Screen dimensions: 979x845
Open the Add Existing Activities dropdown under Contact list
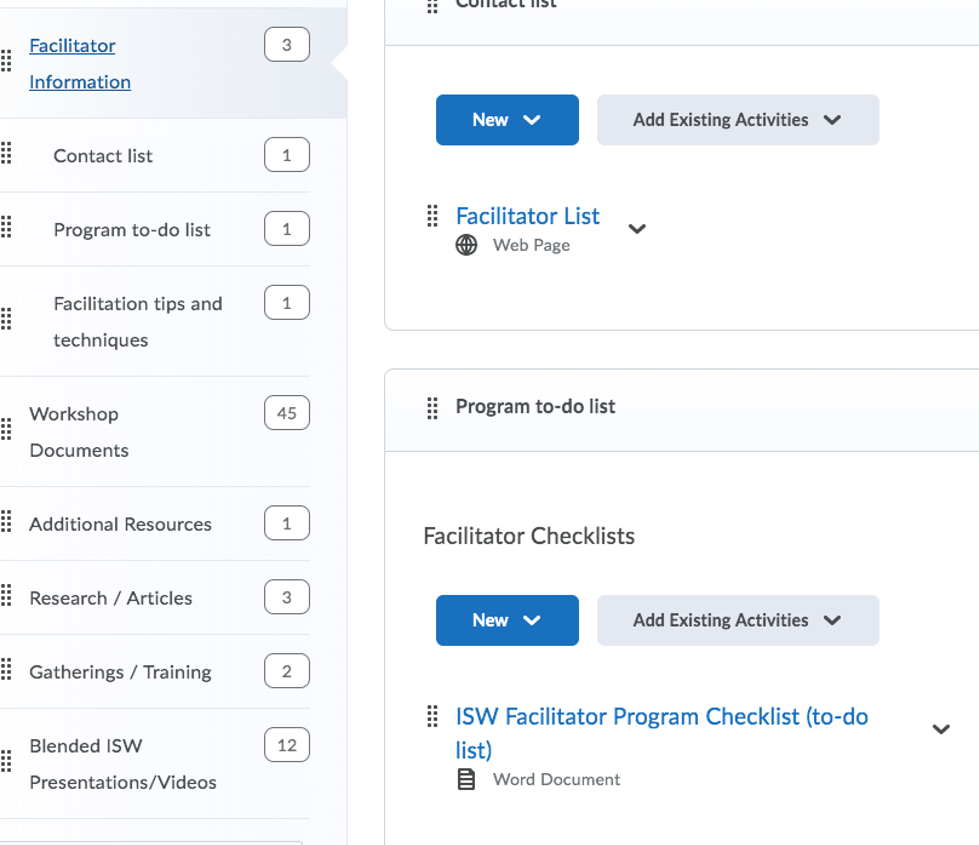tap(737, 119)
